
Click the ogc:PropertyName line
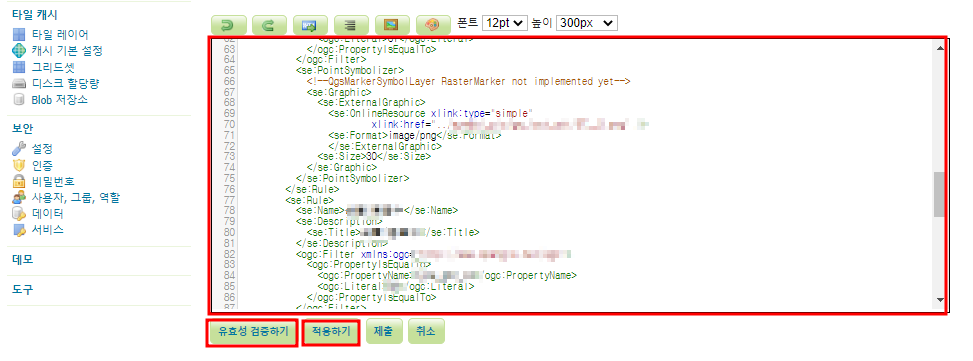click(x=447, y=275)
